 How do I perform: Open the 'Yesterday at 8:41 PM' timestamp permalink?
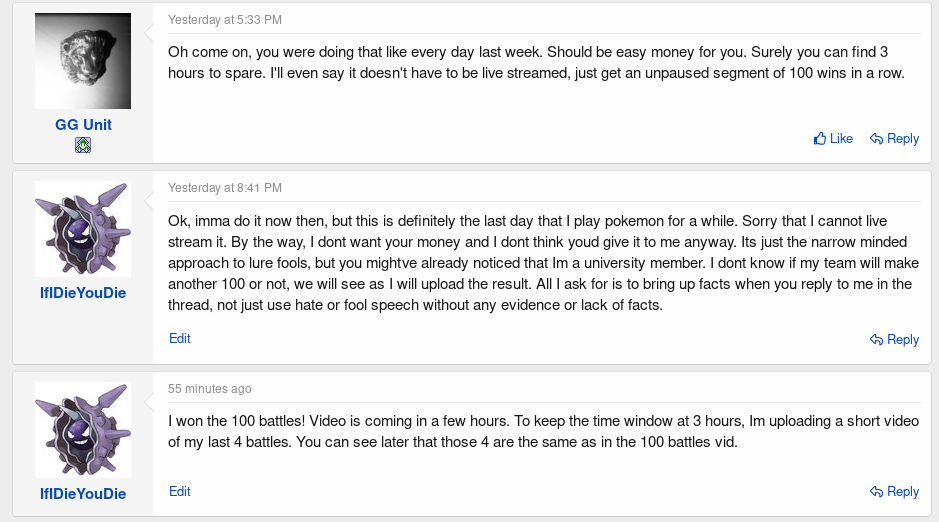coord(225,188)
